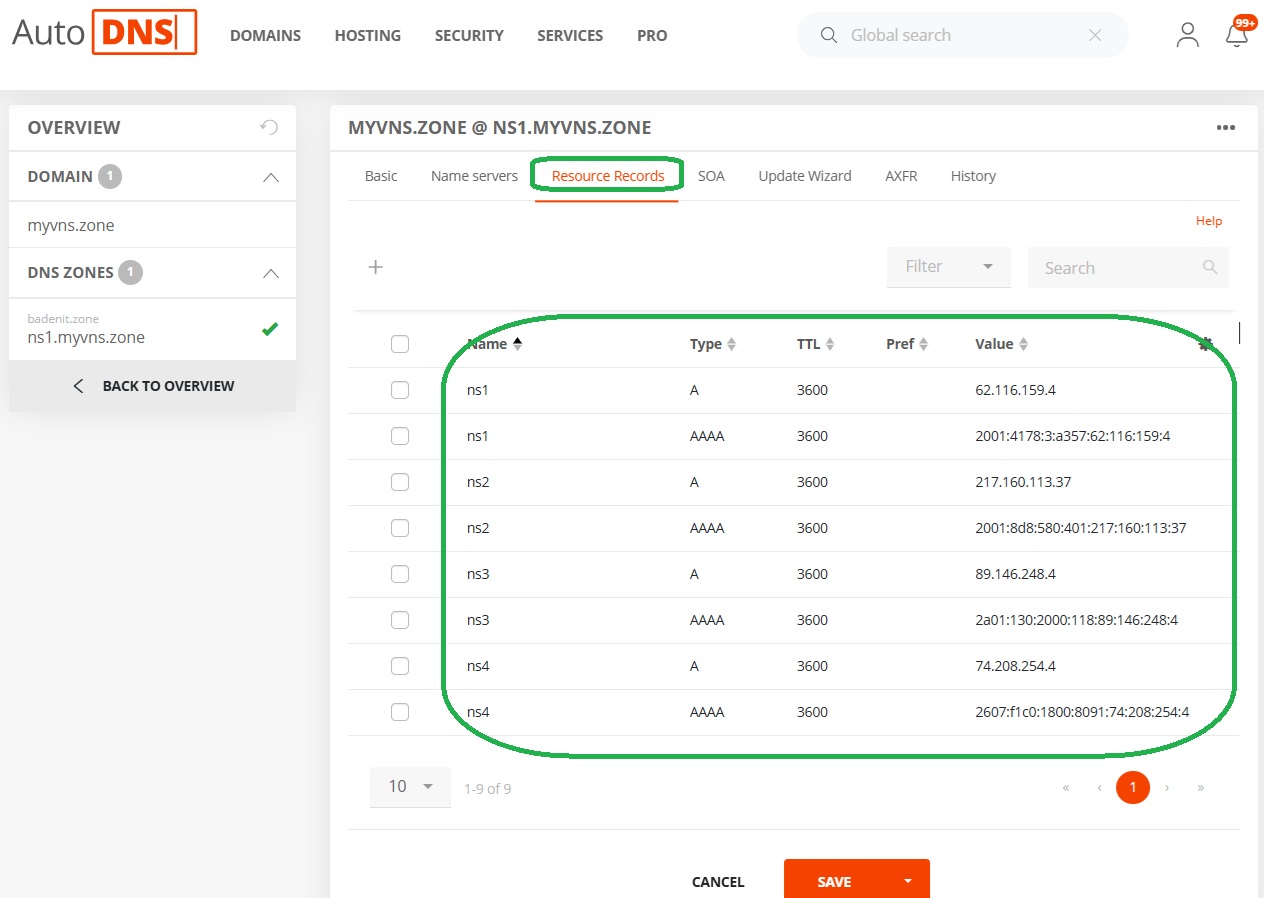Viewport: 1264px width, 898px height.
Task: Open the SERVICES navigation menu
Action: coord(570,35)
